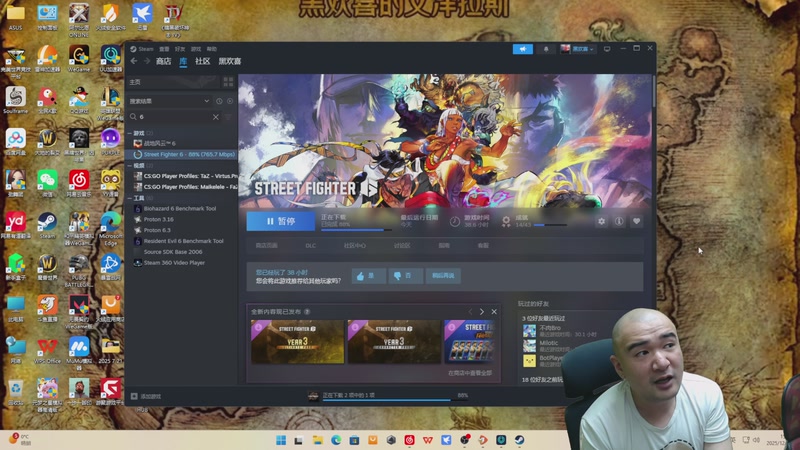This screenshot has width=800, height=450.
Task: Open library filter dropdown
Action: click(169, 101)
